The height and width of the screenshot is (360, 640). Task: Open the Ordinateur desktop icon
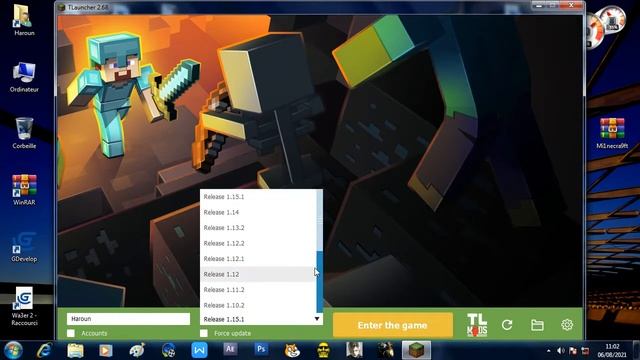tap(24, 77)
